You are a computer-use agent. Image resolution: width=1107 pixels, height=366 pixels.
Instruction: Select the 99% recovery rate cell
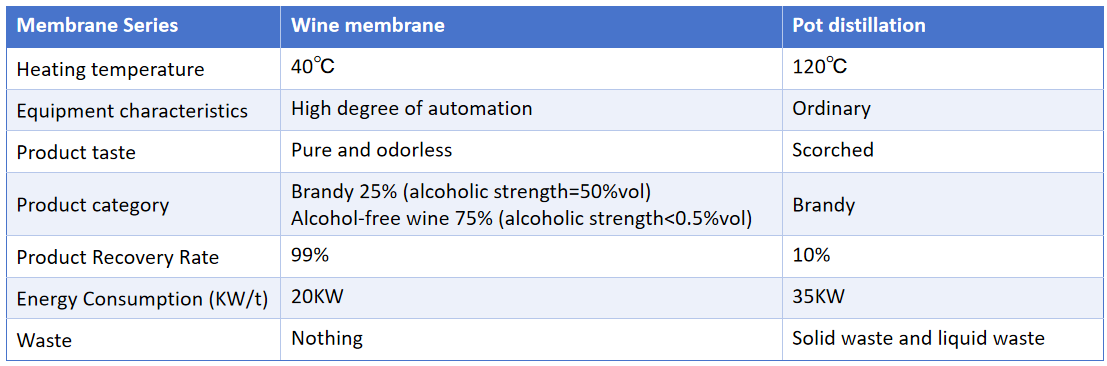point(532,257)
